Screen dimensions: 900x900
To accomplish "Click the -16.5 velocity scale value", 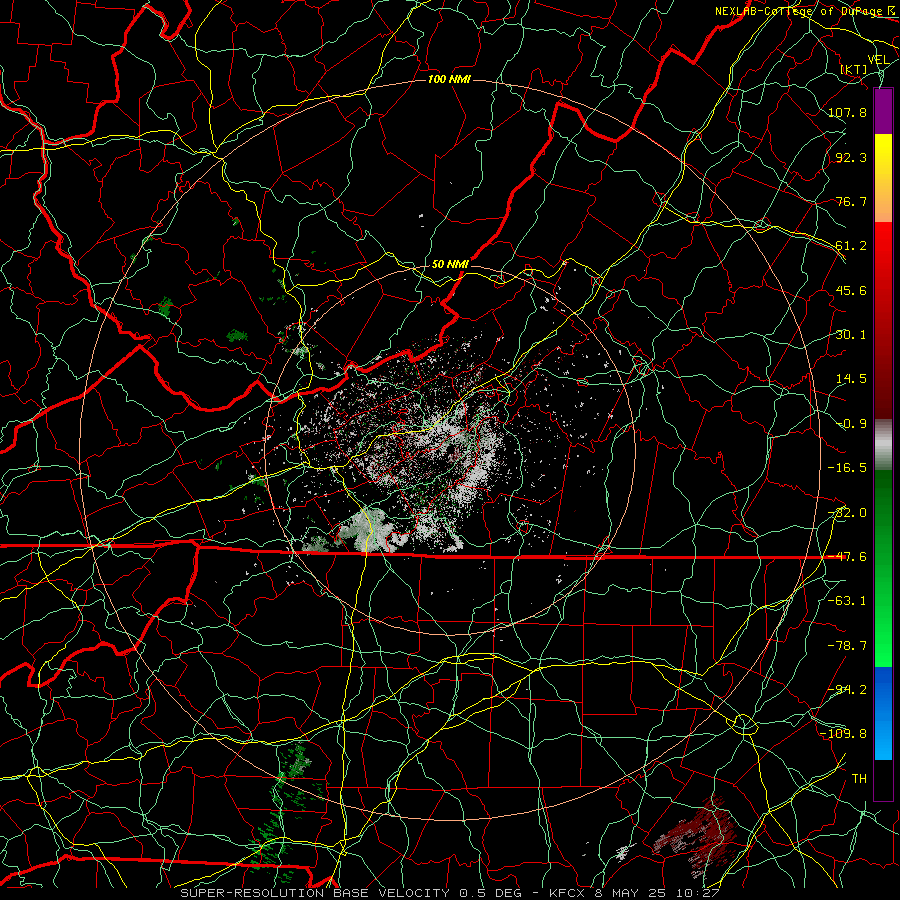I will [x=847, y=468].
